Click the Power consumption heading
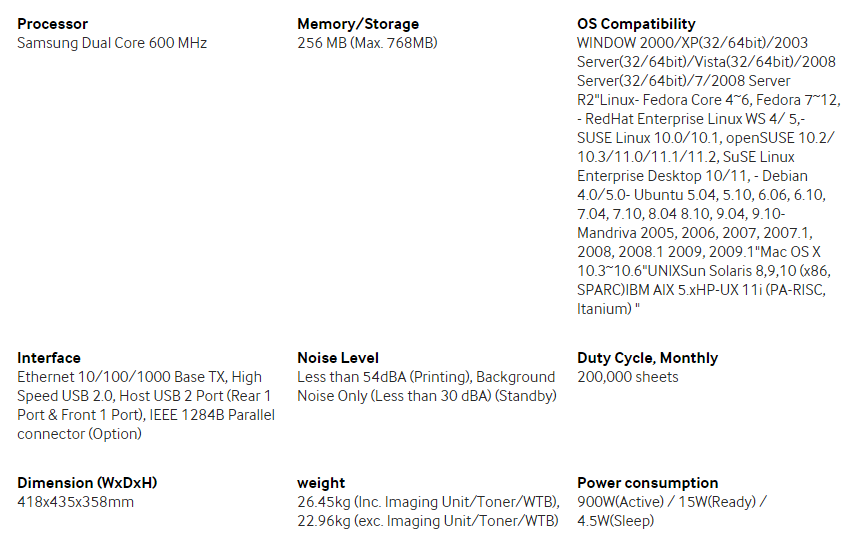This screenshot has height=546, width=867. pyautogui.click(x=647, y=483)
